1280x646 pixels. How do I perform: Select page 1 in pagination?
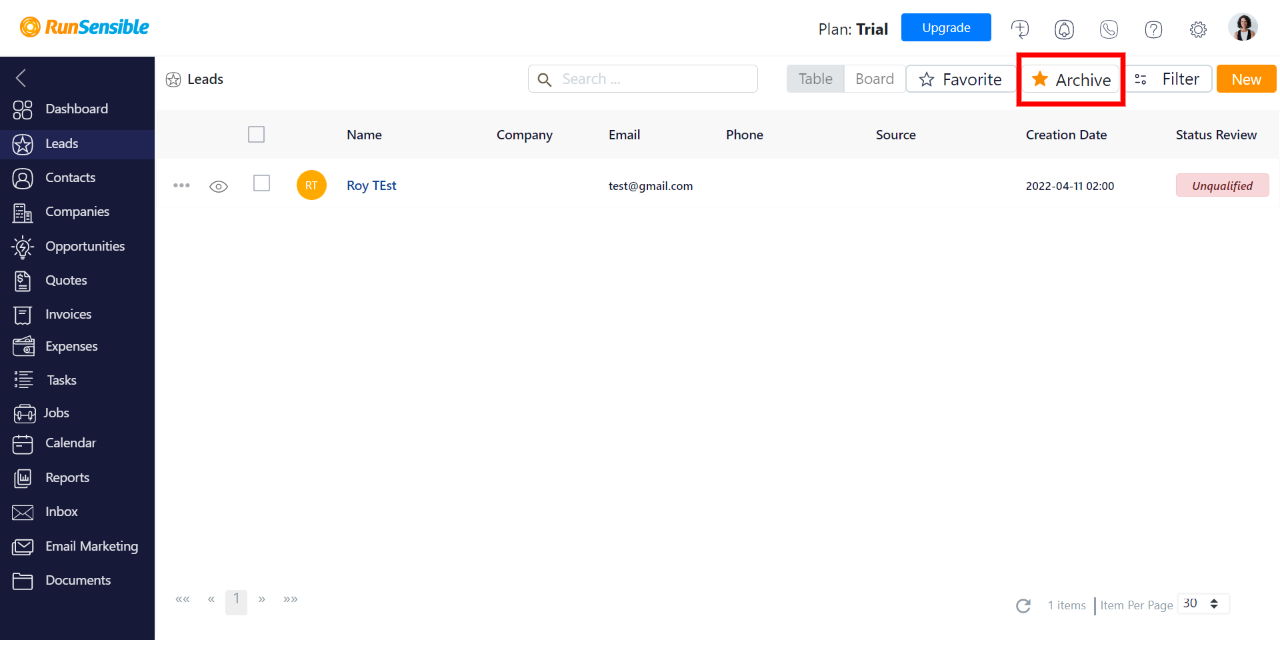pos(236,600)
